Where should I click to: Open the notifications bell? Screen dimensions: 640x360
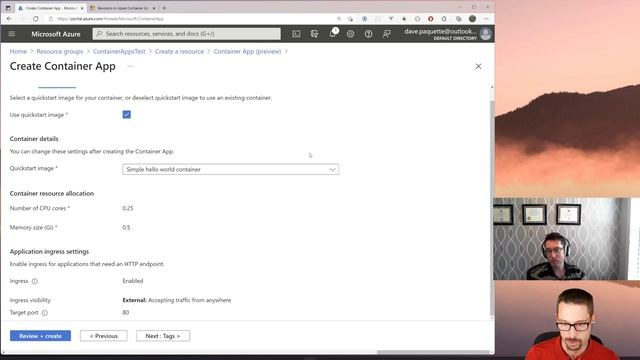pos(333,33)
